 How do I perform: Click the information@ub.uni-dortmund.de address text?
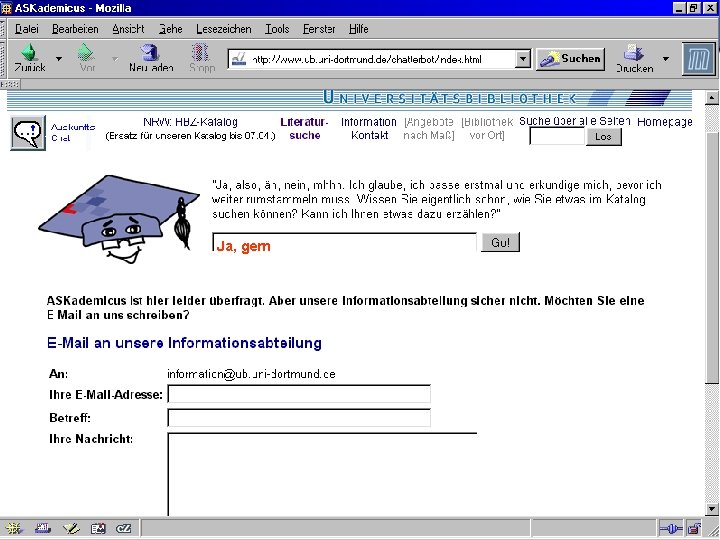(x=251, y=374)
